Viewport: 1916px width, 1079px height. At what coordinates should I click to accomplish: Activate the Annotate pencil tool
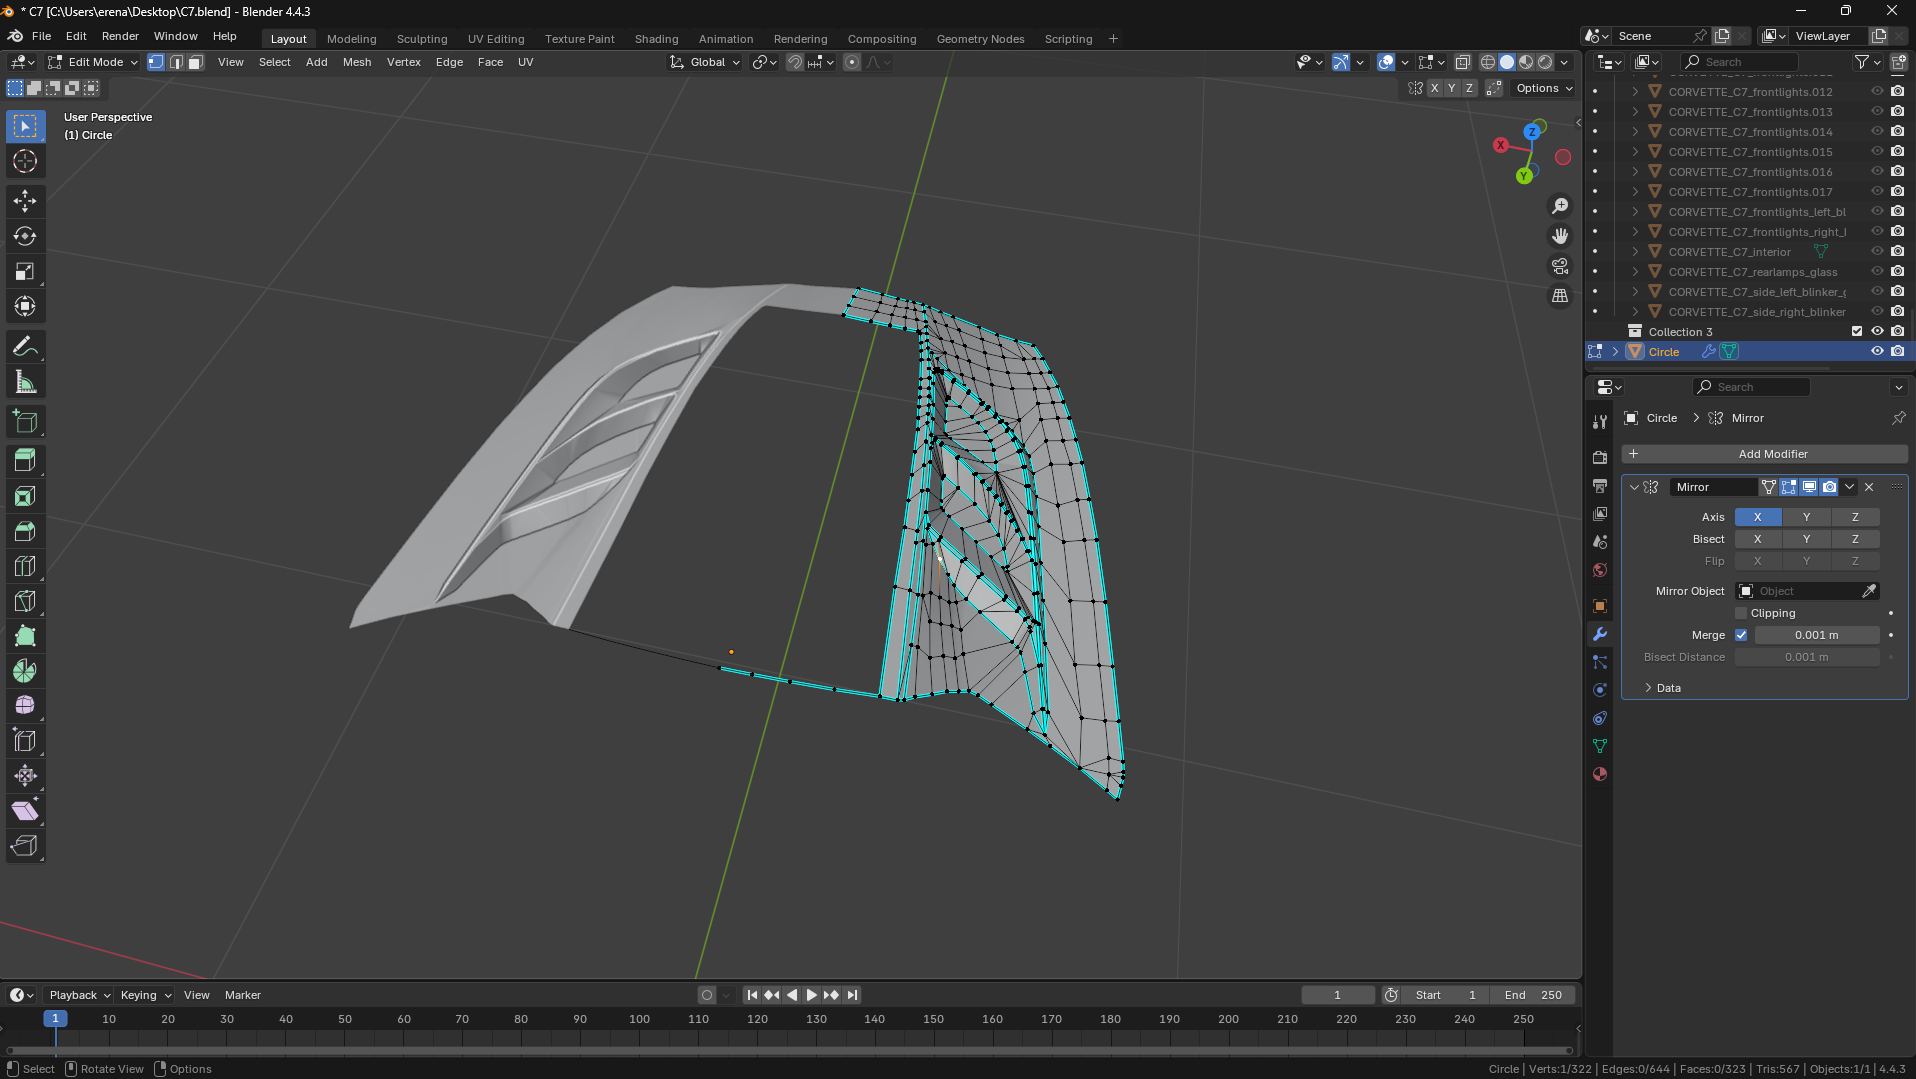click(x=25, y=347)
